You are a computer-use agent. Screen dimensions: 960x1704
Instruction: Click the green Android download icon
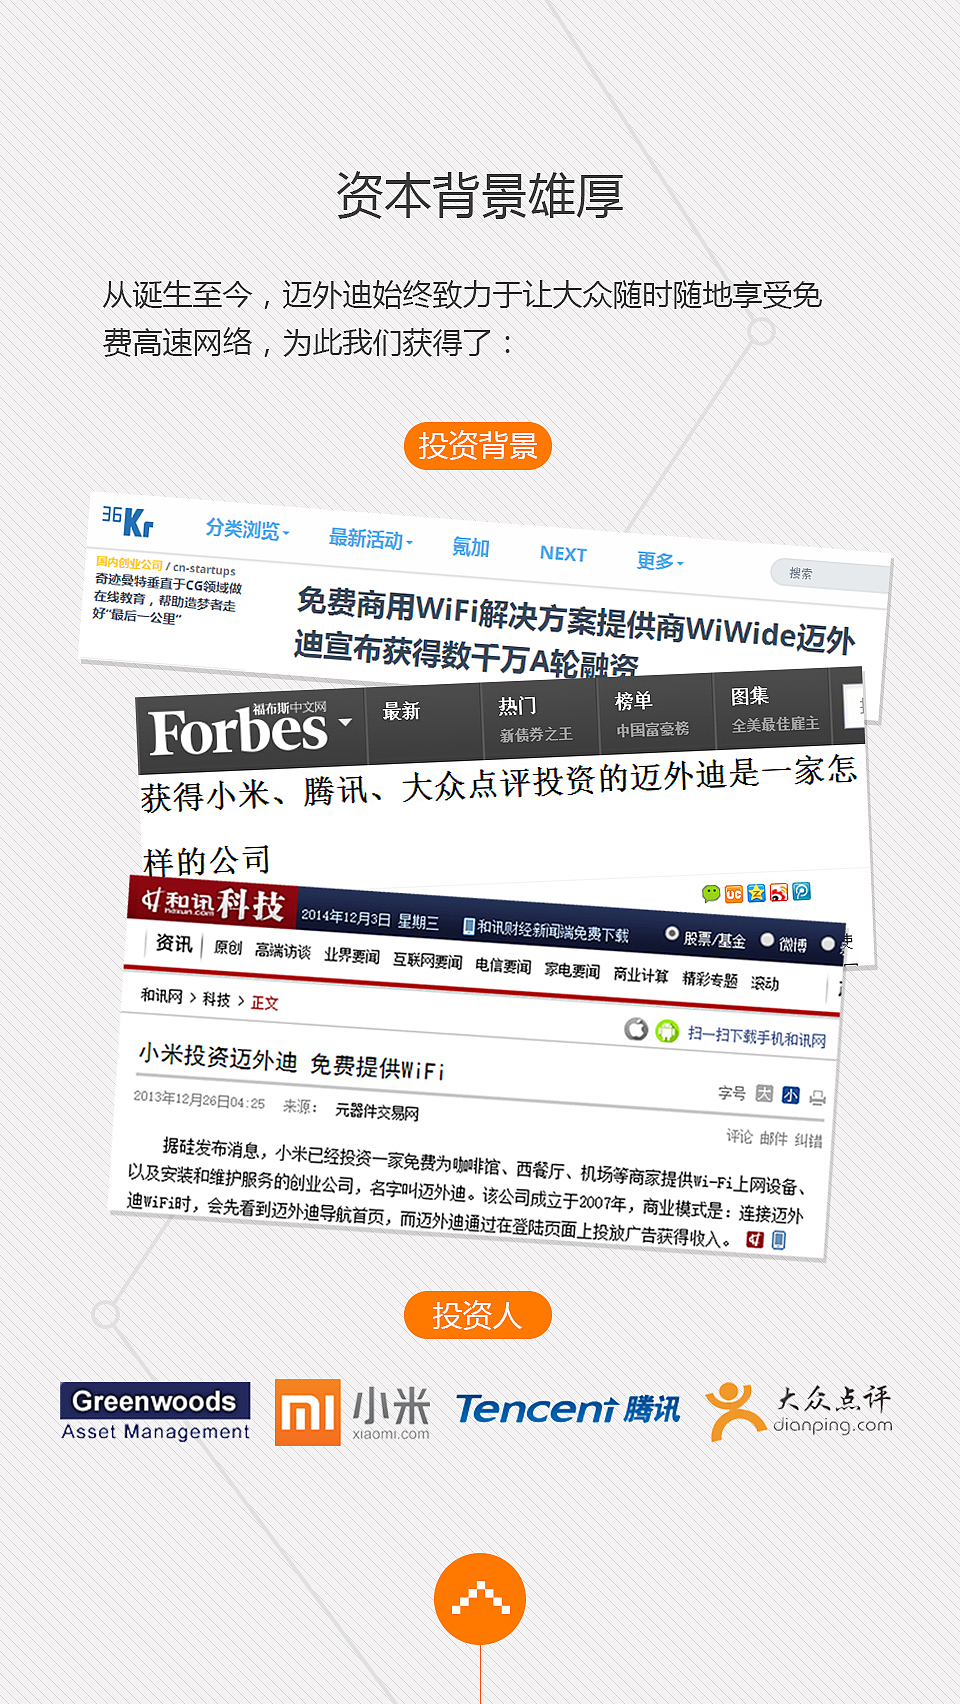pyautogui.click(x=667, y=1031)
